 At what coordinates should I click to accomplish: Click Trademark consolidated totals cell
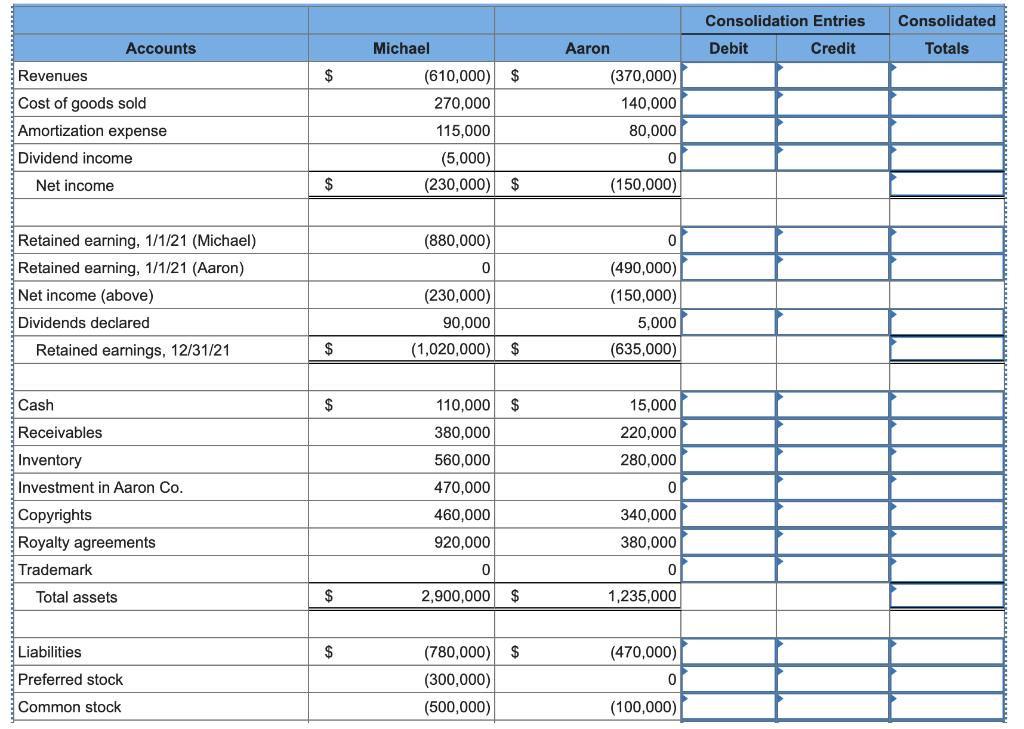click(x=947, y=569)
